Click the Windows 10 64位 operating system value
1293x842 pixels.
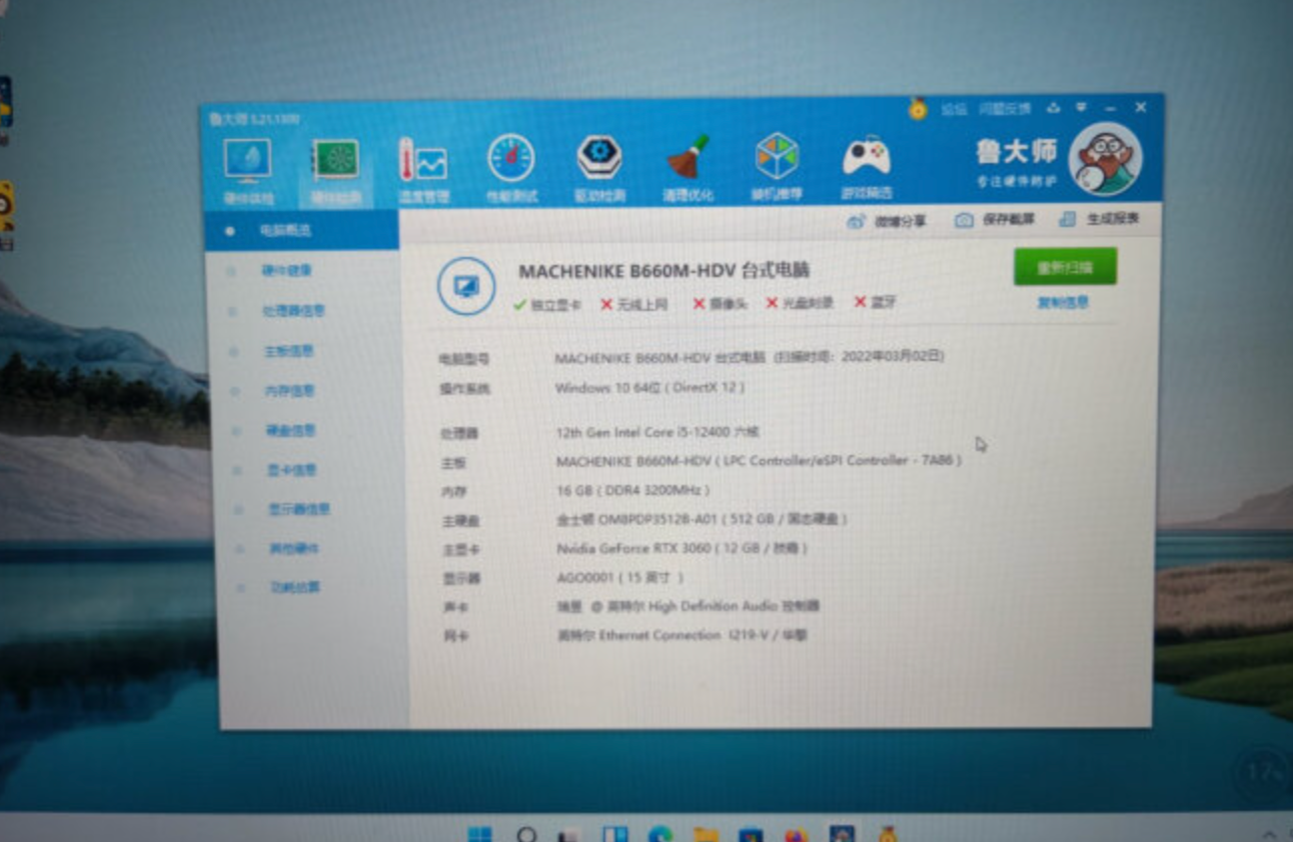tap(650, 387)
